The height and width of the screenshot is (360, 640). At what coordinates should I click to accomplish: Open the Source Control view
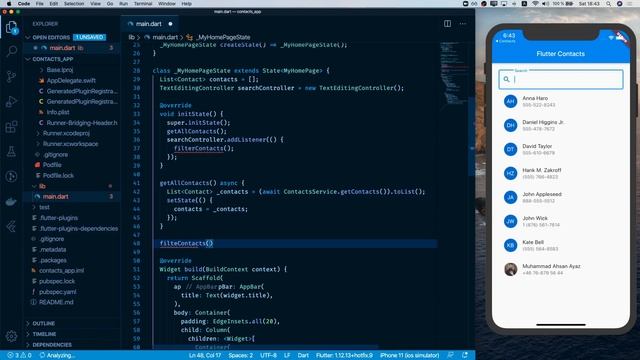pos(11,77)
